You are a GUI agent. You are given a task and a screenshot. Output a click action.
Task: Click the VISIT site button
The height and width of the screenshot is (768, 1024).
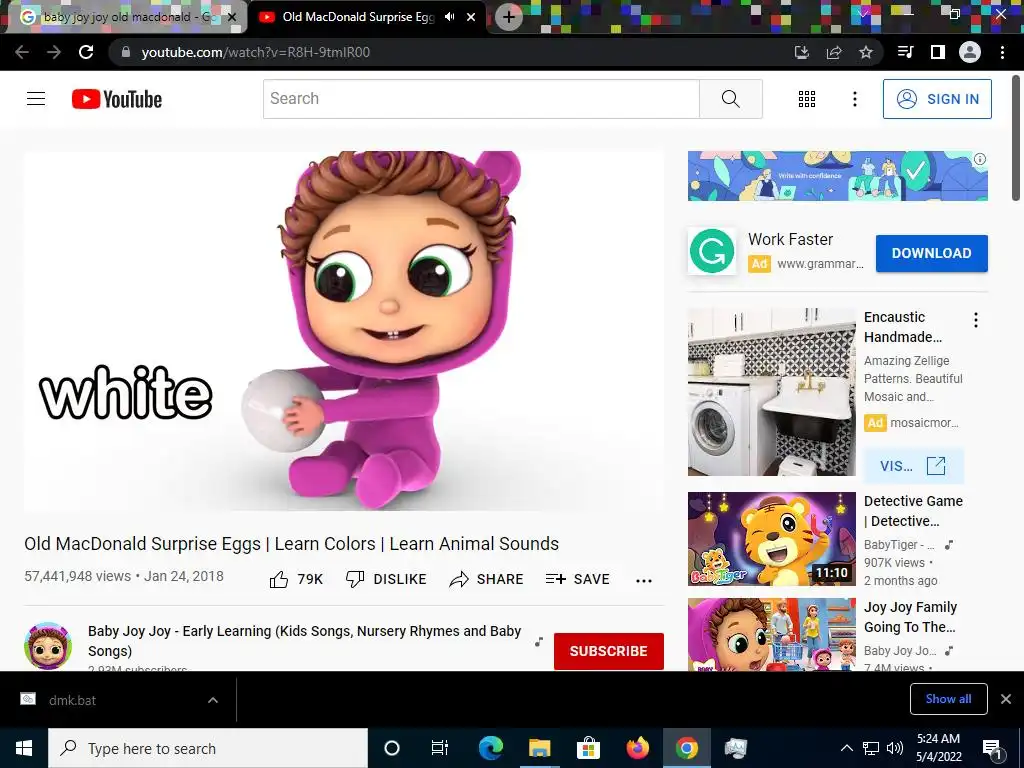click(x=913, y=466)
